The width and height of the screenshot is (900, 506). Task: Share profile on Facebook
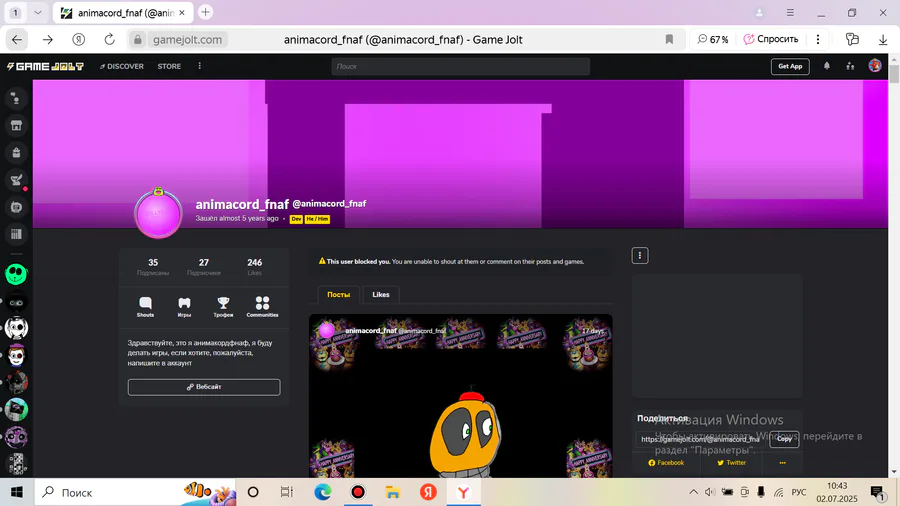pos(666,462)
